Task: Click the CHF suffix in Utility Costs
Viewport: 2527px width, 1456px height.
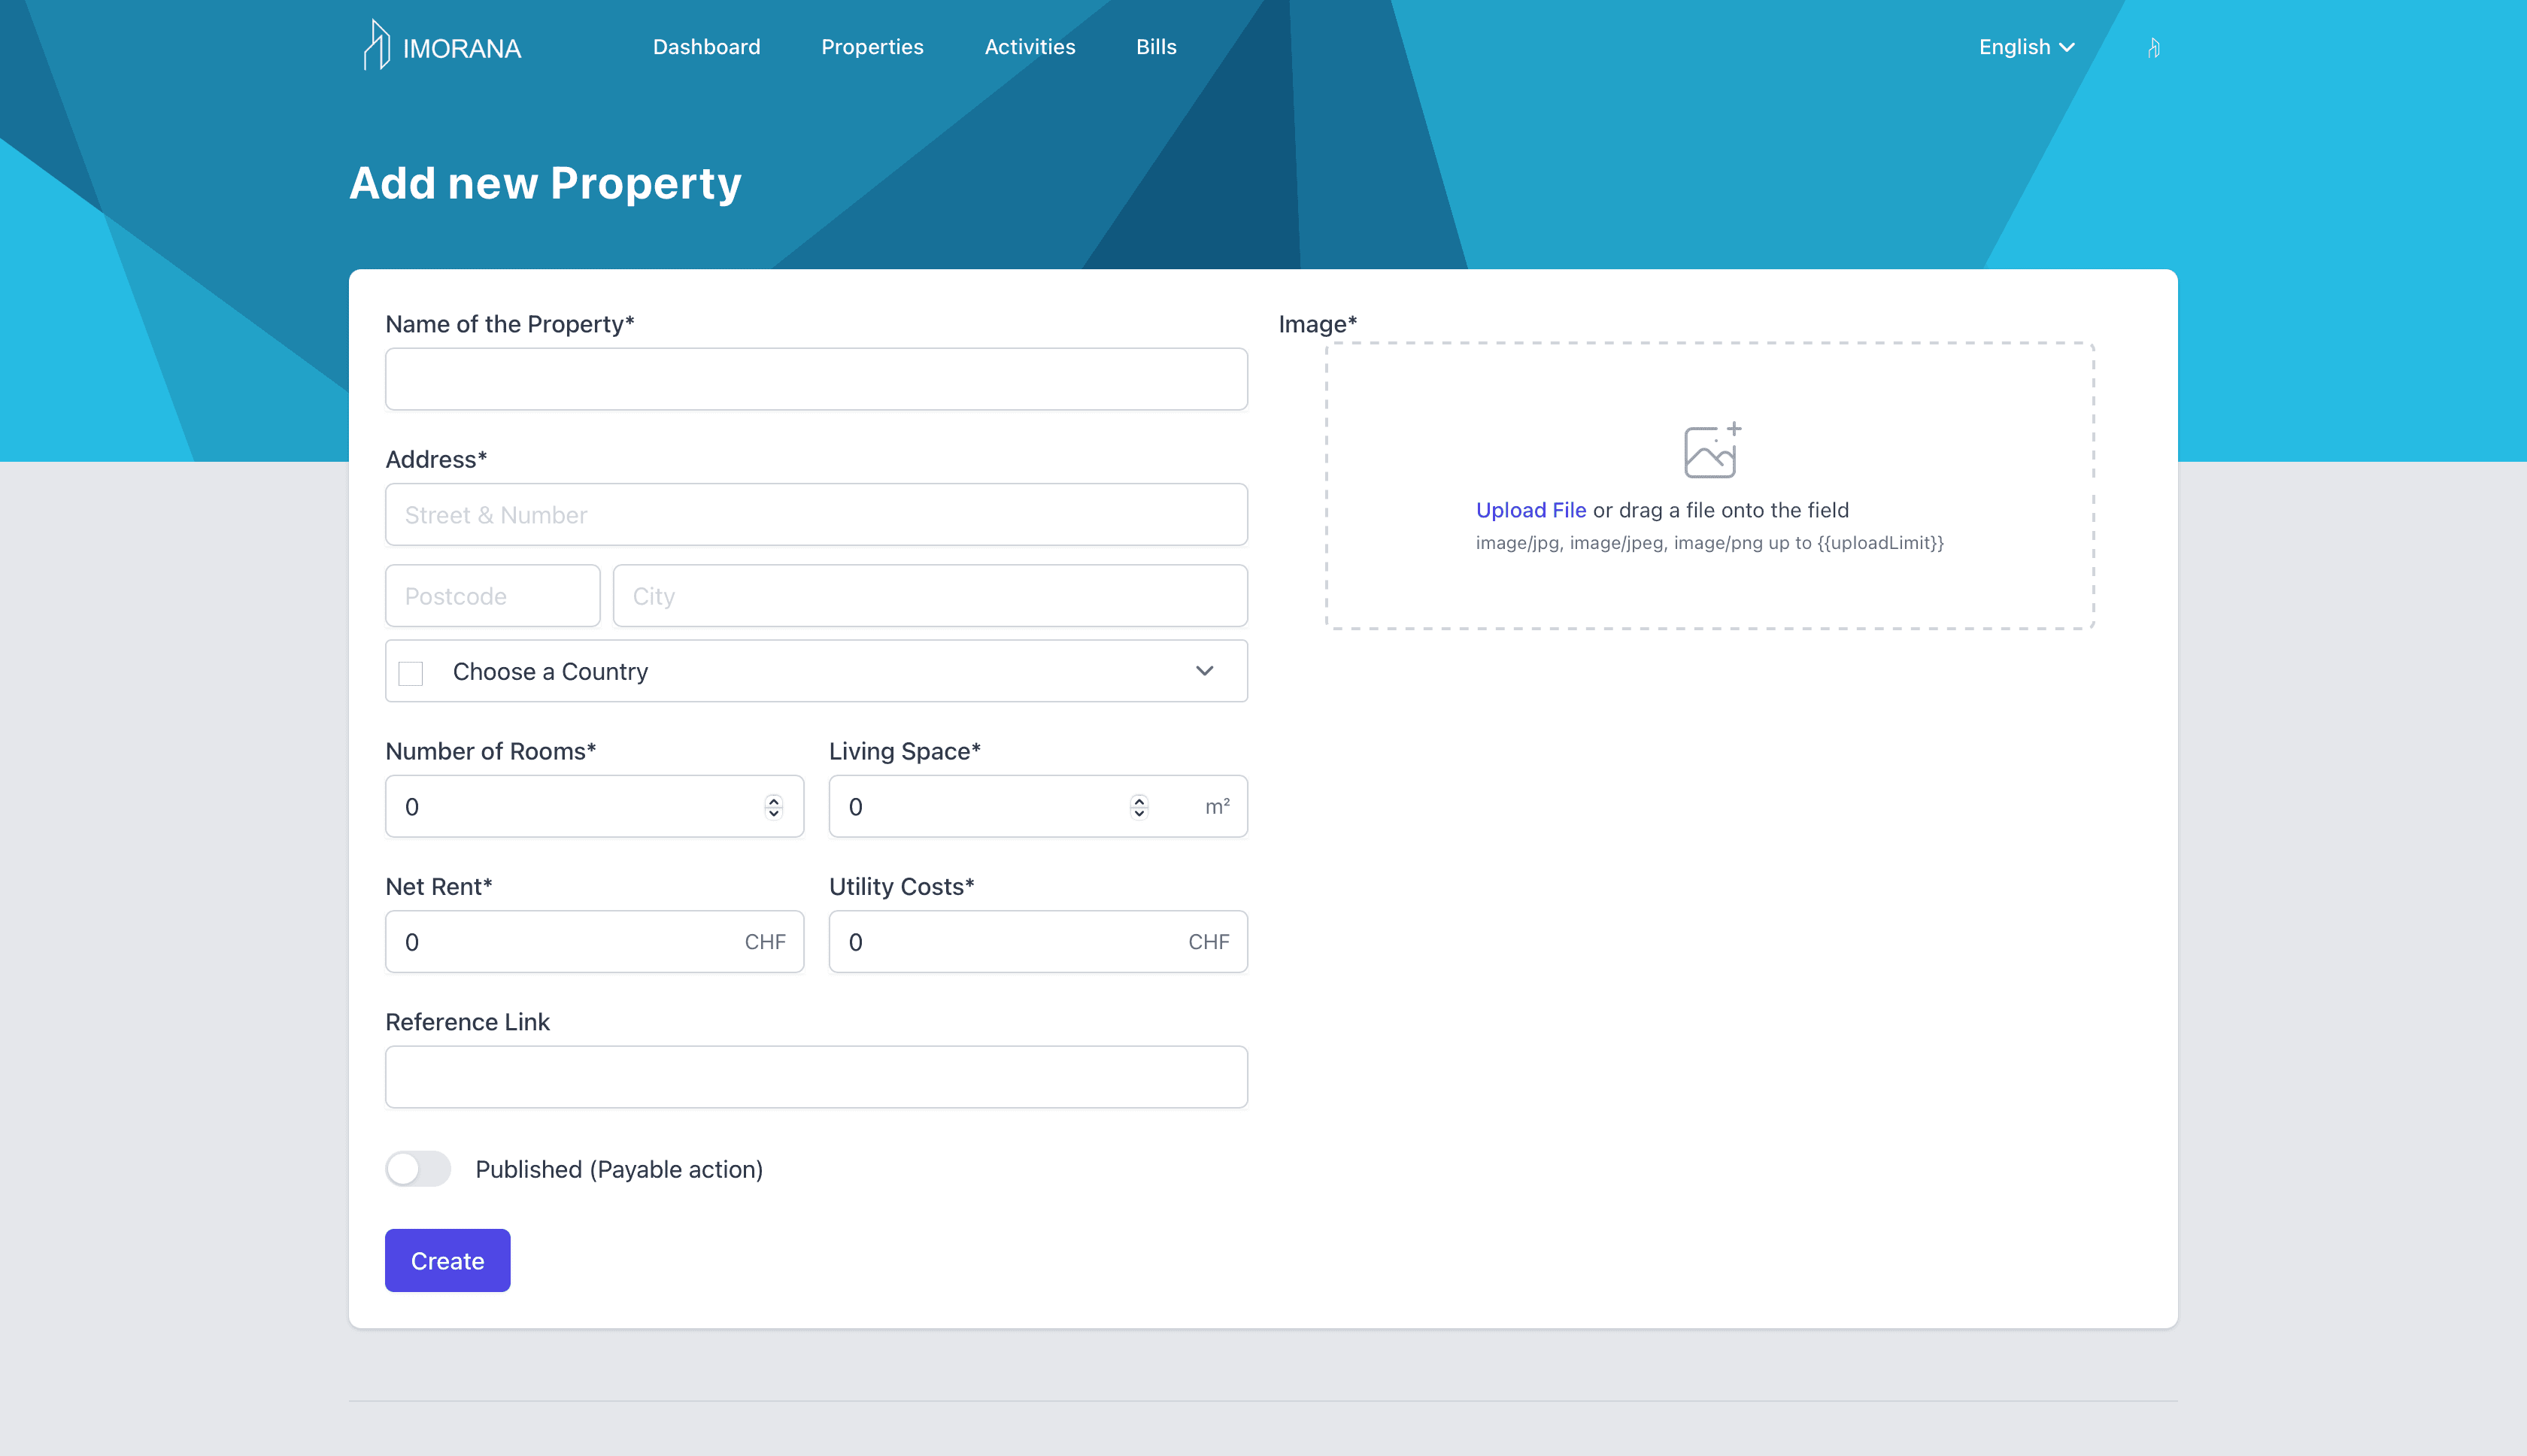Action: click(1209, 942)
